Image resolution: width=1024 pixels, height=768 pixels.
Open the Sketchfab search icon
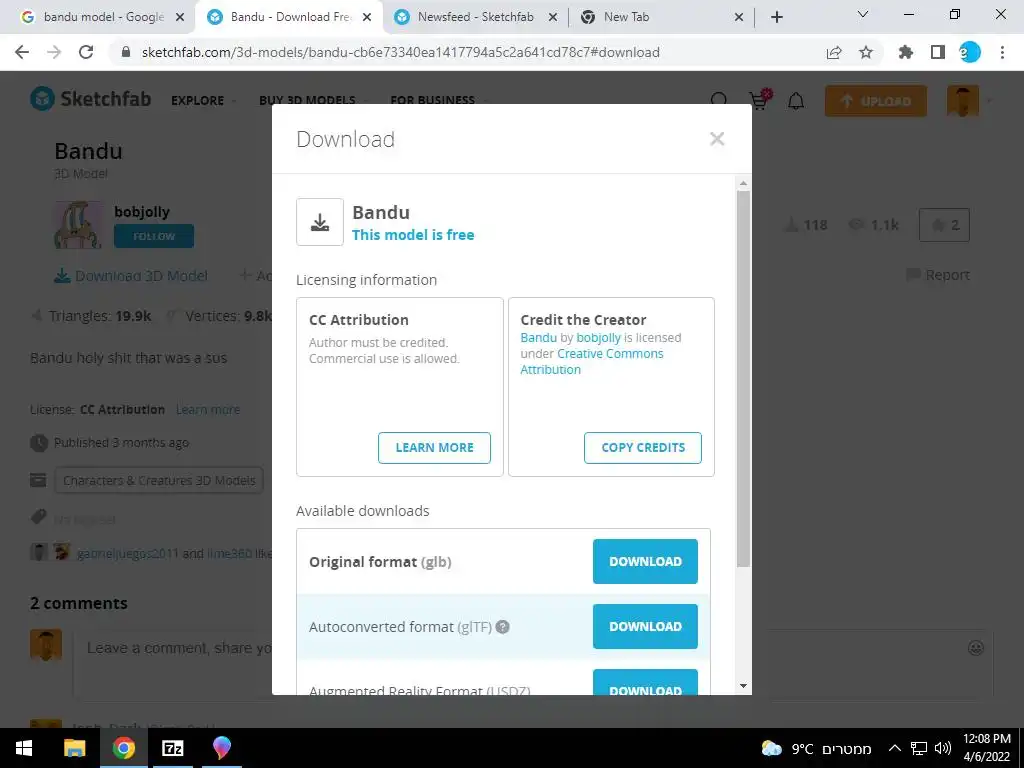click(719, 101)
